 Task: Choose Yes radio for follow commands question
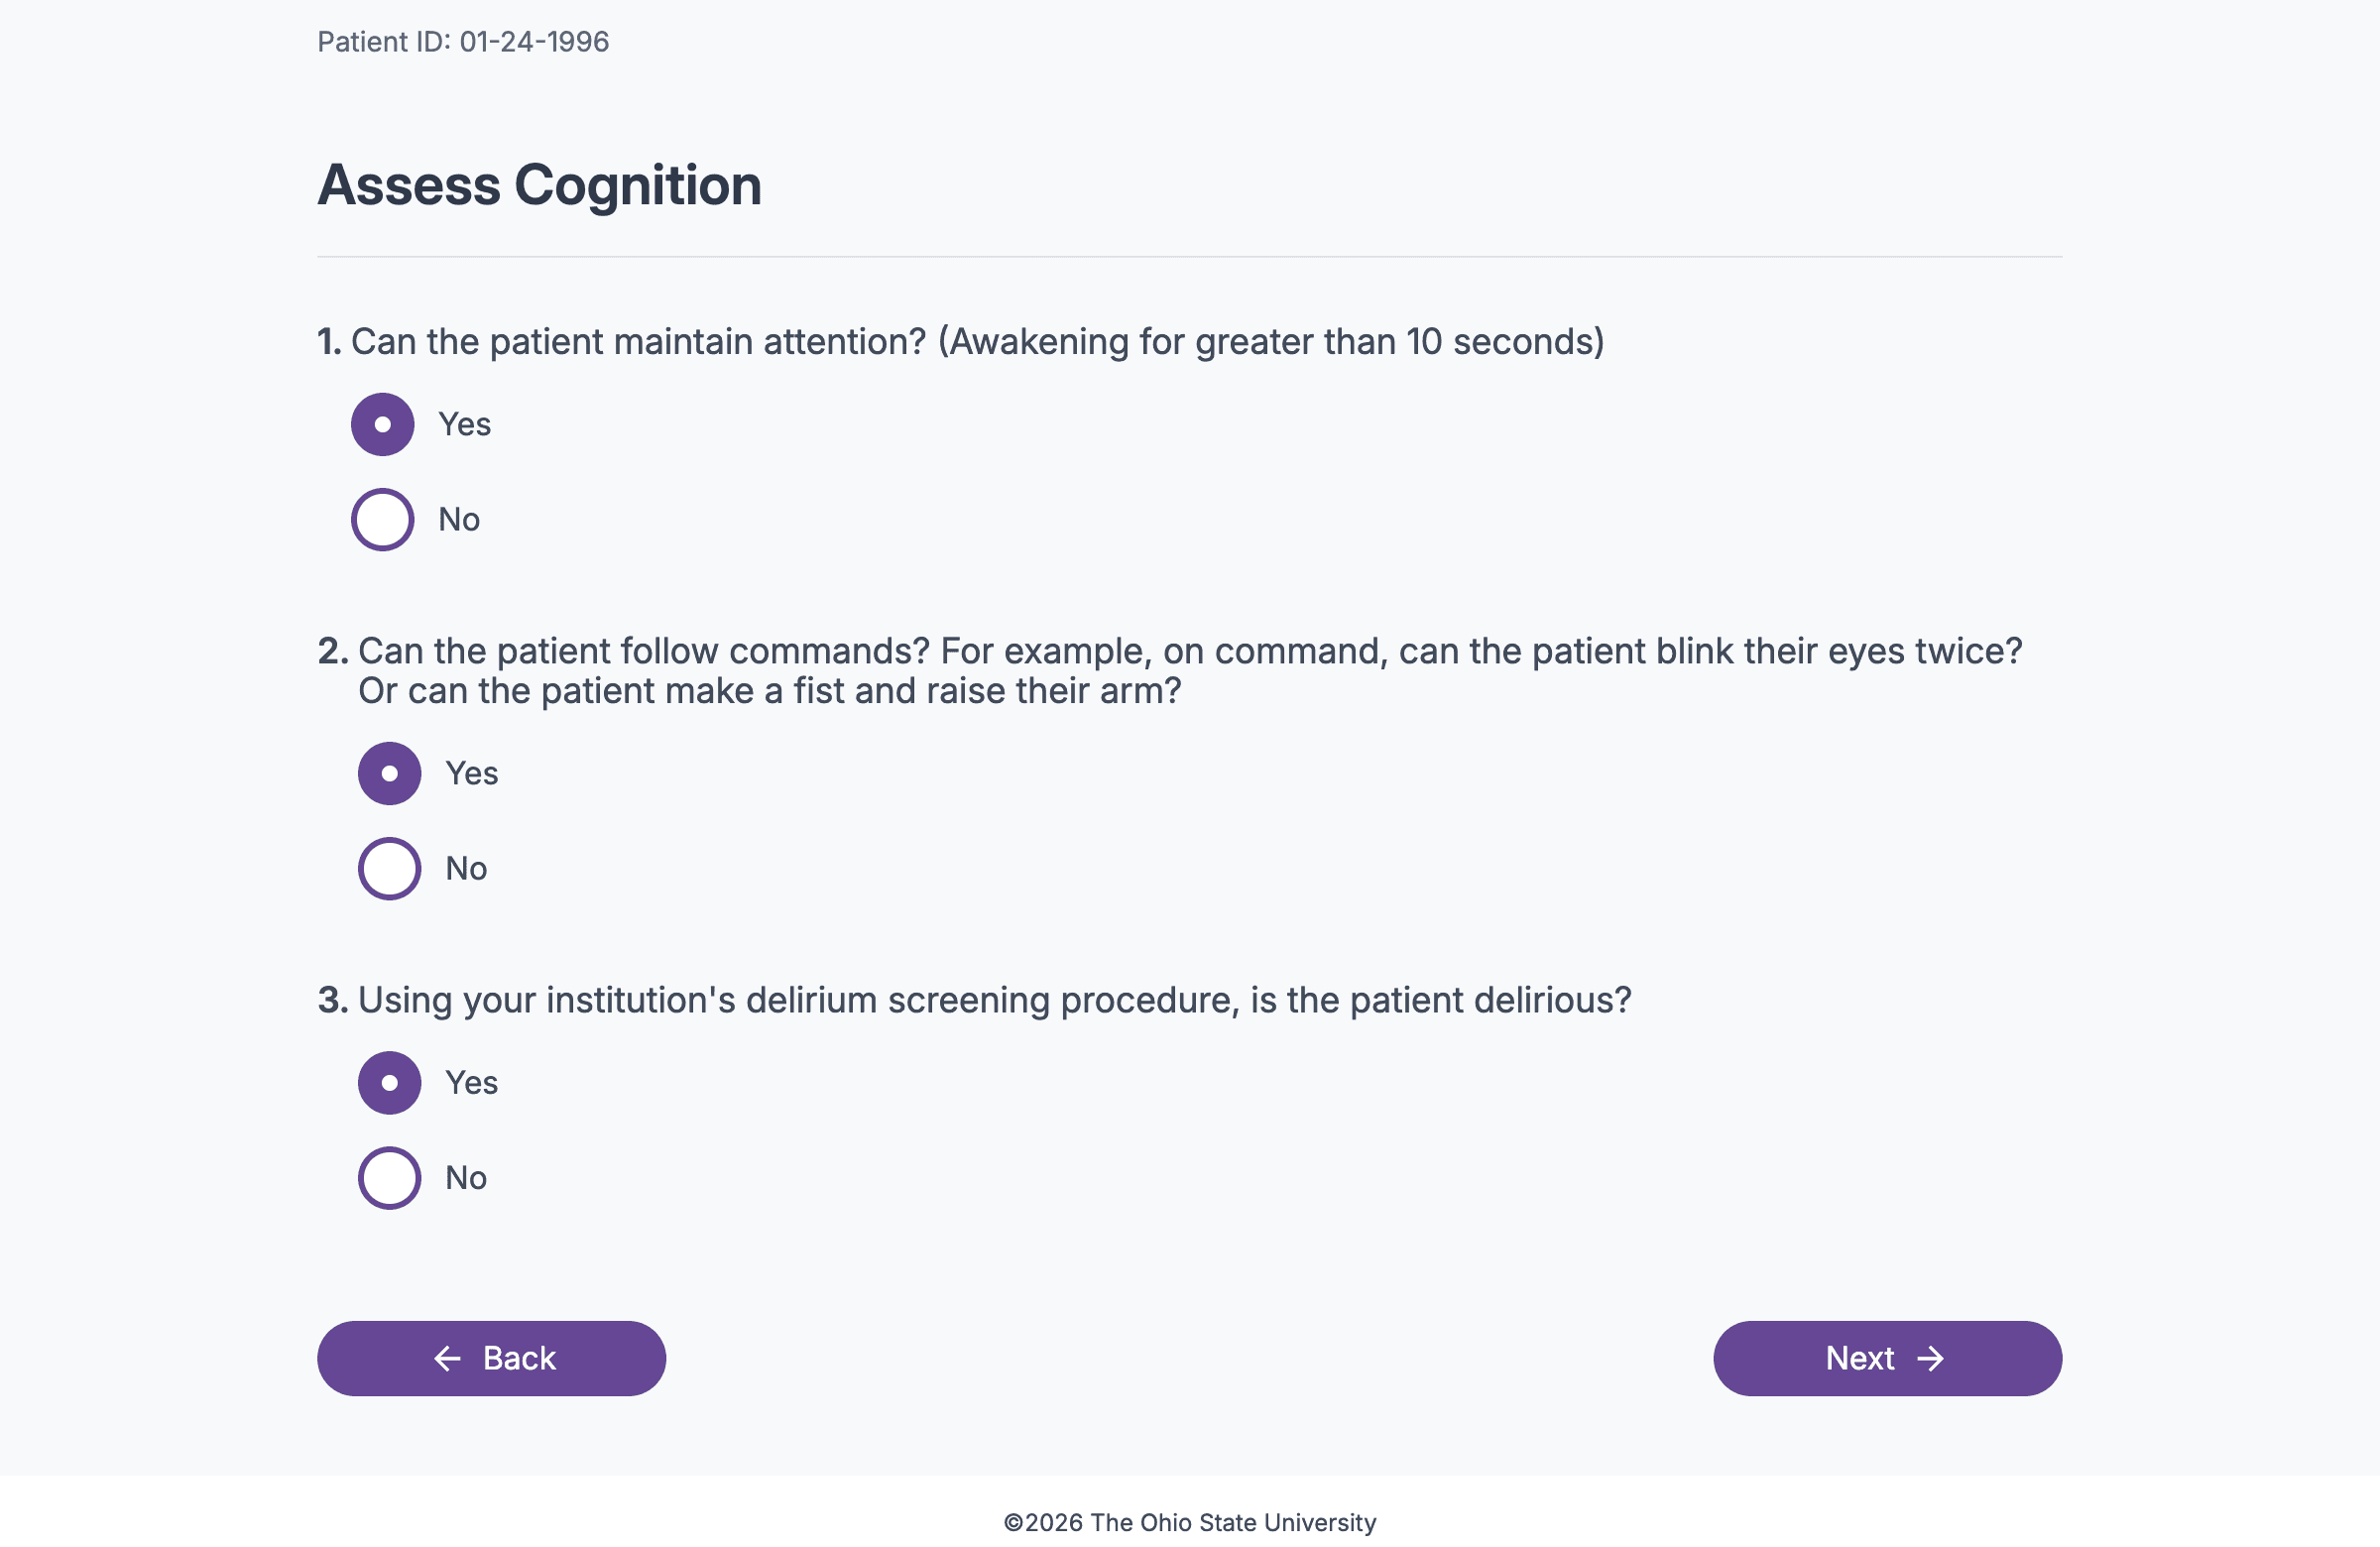[x=389, y=773]
